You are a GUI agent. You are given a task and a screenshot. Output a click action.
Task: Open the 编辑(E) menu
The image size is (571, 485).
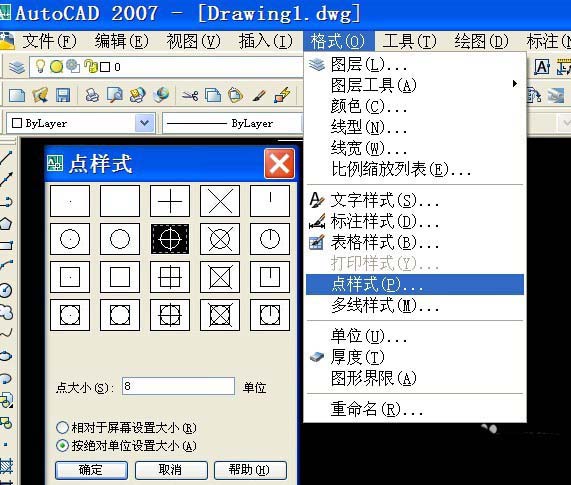pyautogui.click(x=121, y=41)
